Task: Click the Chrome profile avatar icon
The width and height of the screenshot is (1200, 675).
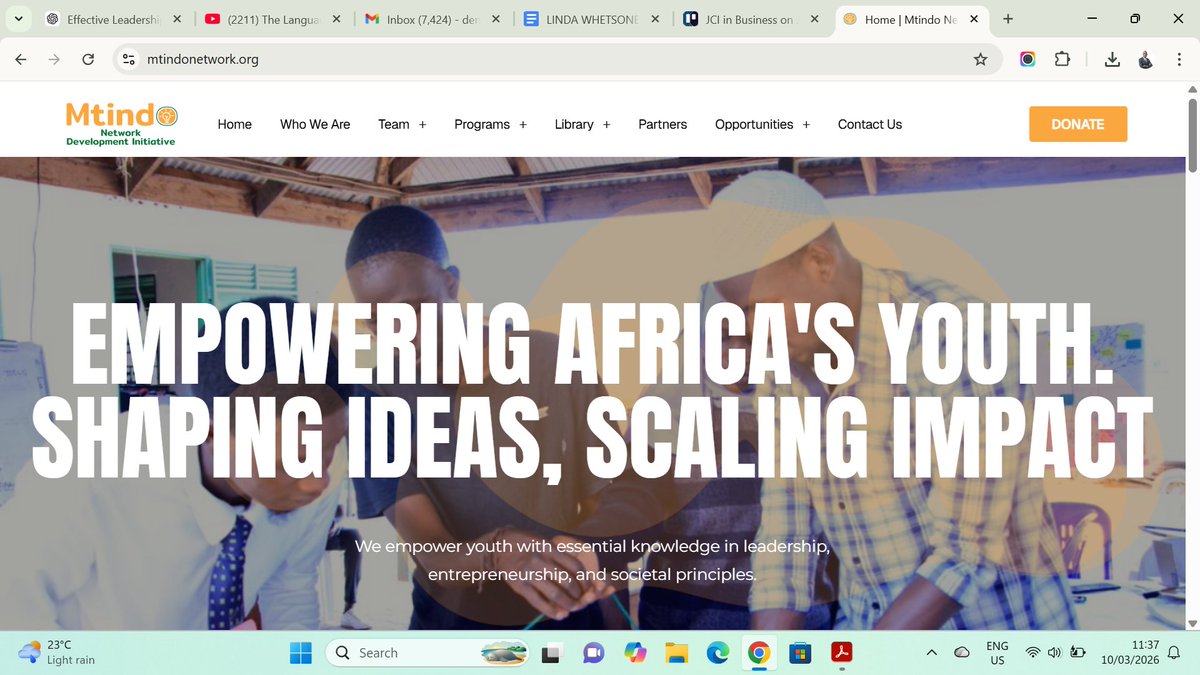Action: [x=1145, y=59]
